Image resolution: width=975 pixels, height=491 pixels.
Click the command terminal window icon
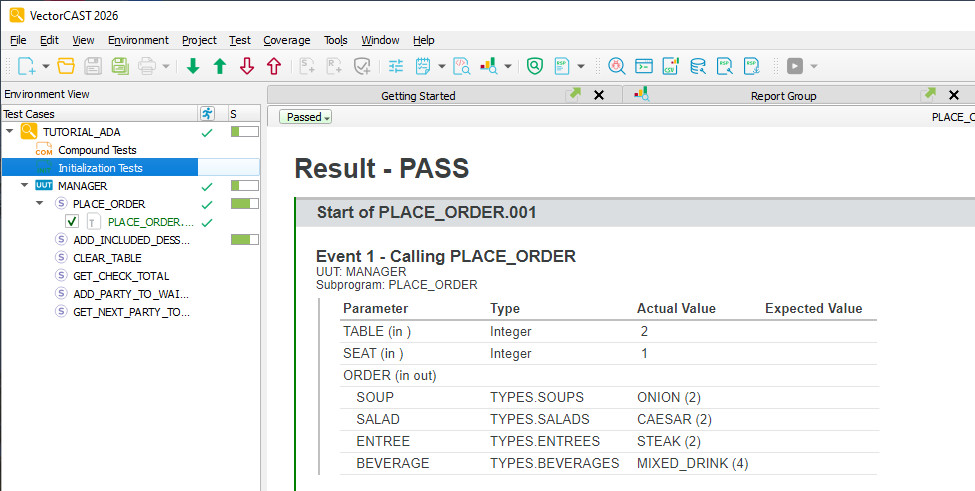[644, 66]
